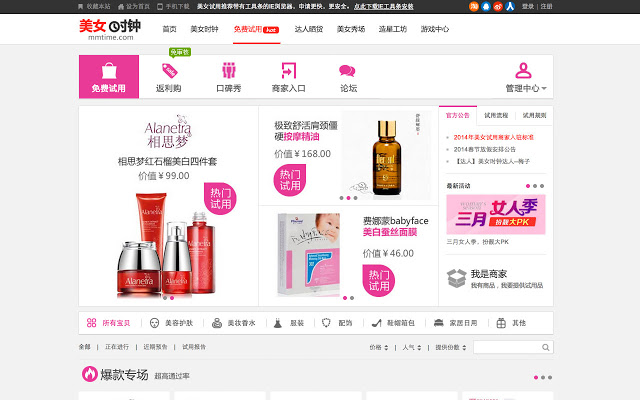Switch to 试用流程 tab

(x=496, y=116)
